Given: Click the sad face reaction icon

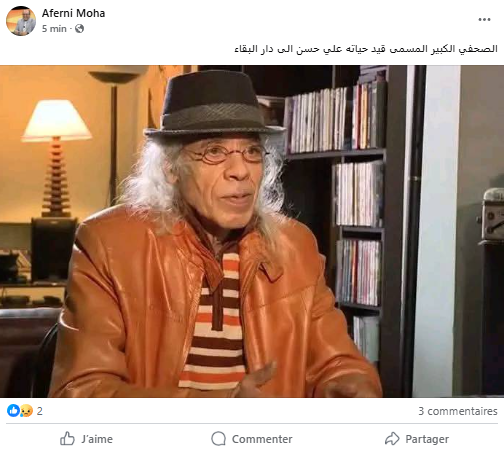Looking at the screenshot, I should click(x=26, y=411).
